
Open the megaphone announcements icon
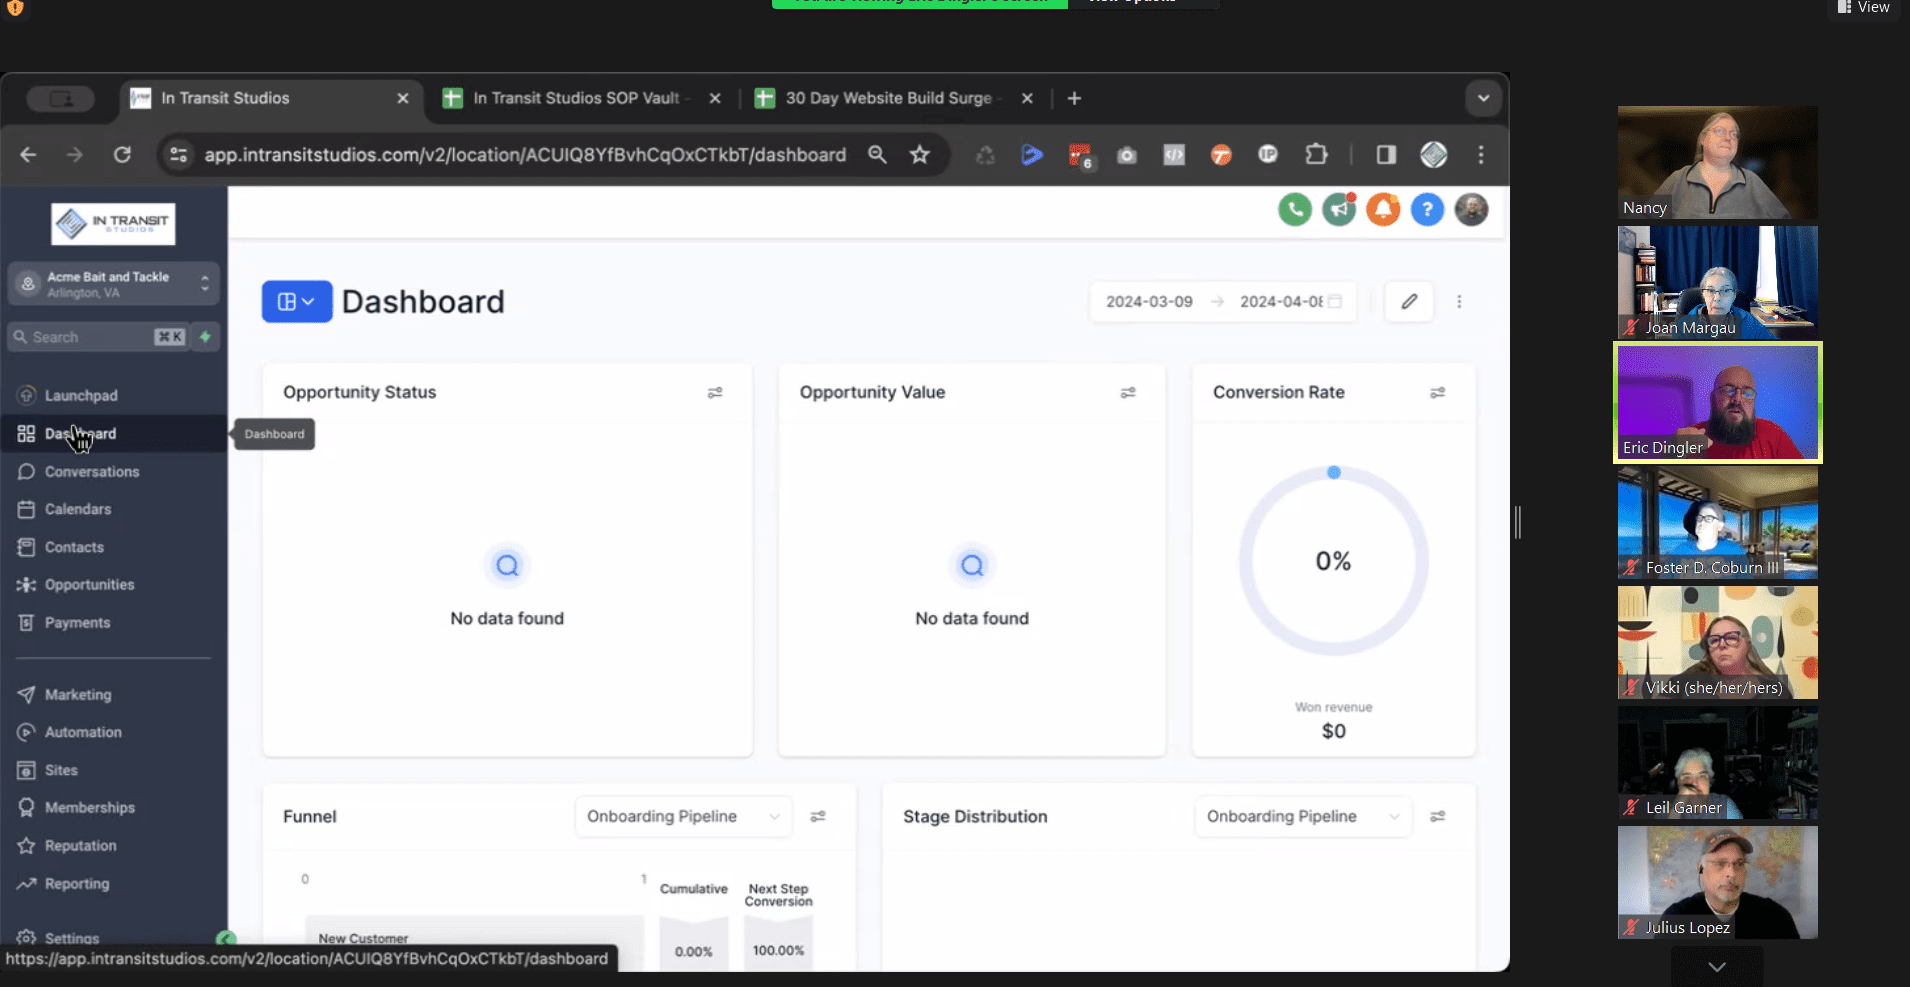(x=1339, y=210)
